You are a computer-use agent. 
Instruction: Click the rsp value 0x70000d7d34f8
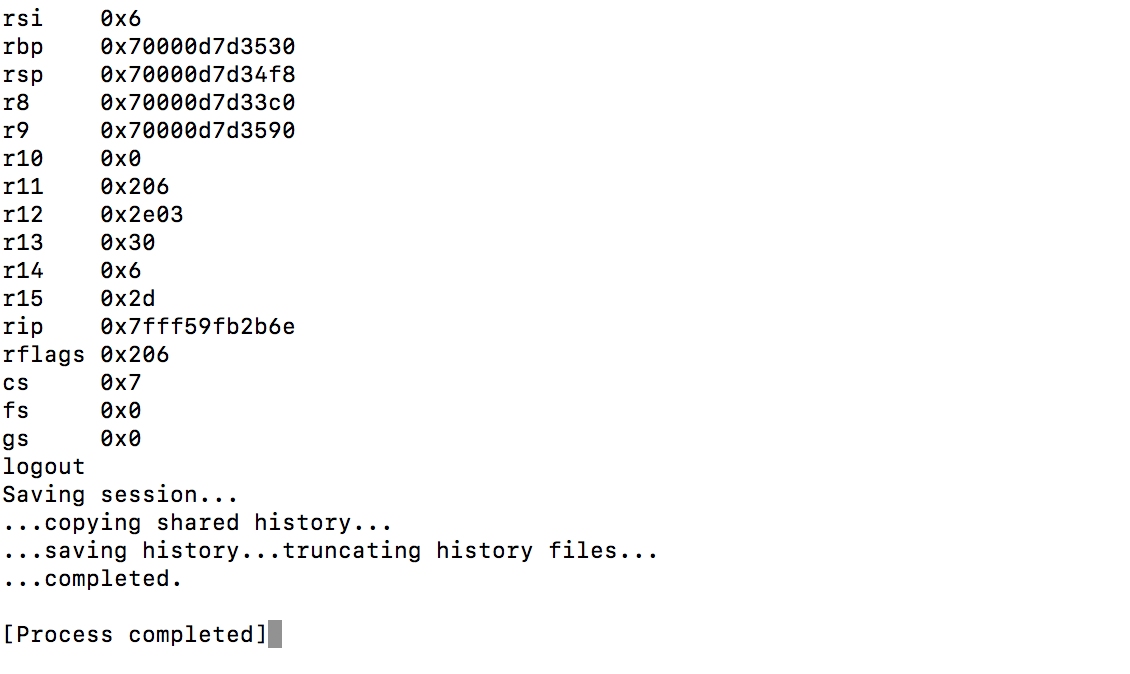point(197,75)
